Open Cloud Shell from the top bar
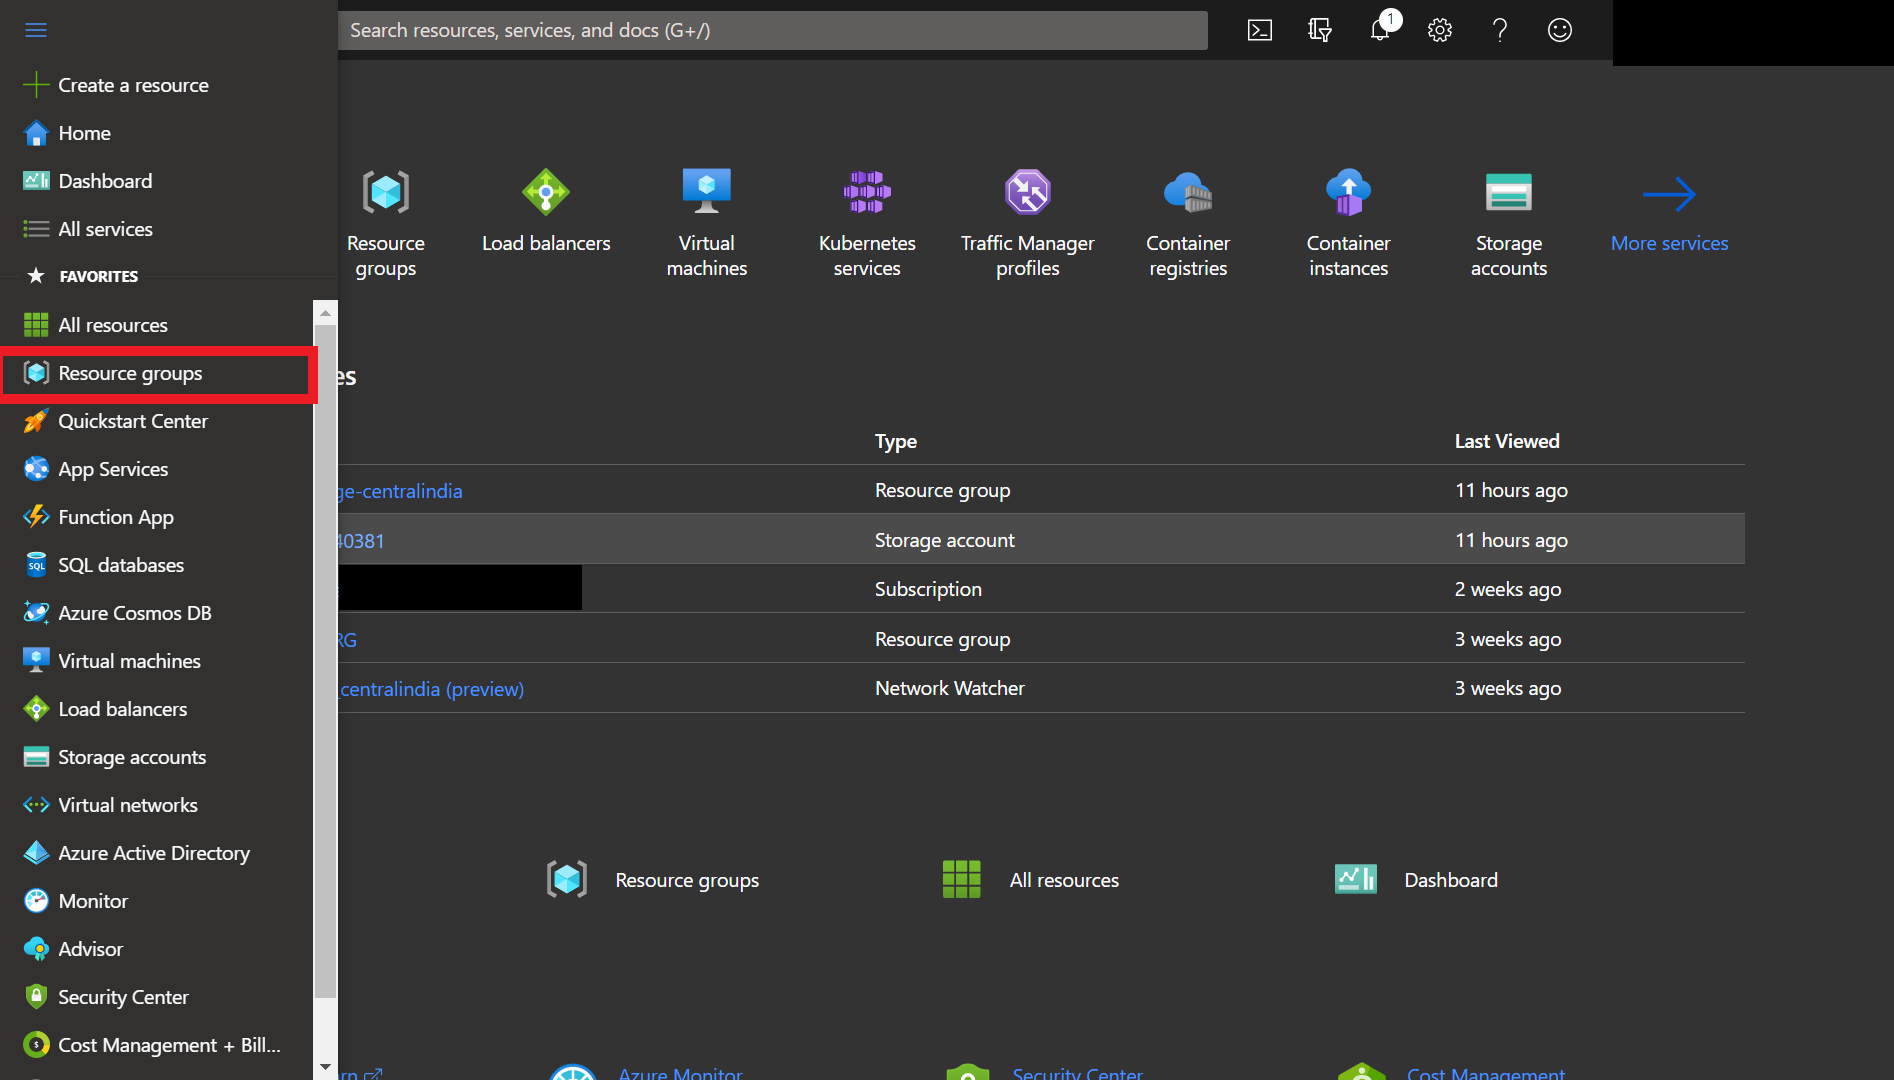1894x1080 pixels. [x=1260, y=30]
